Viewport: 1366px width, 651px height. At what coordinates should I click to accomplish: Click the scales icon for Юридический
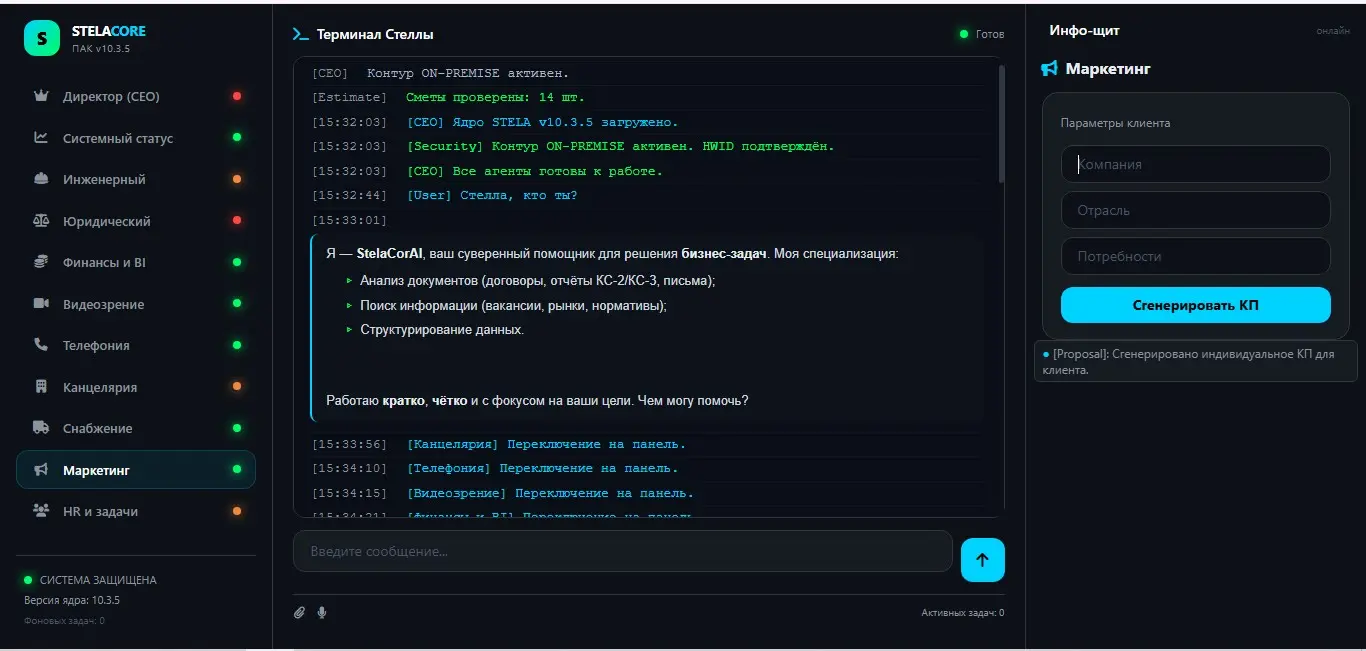click(x=41, y=221)
